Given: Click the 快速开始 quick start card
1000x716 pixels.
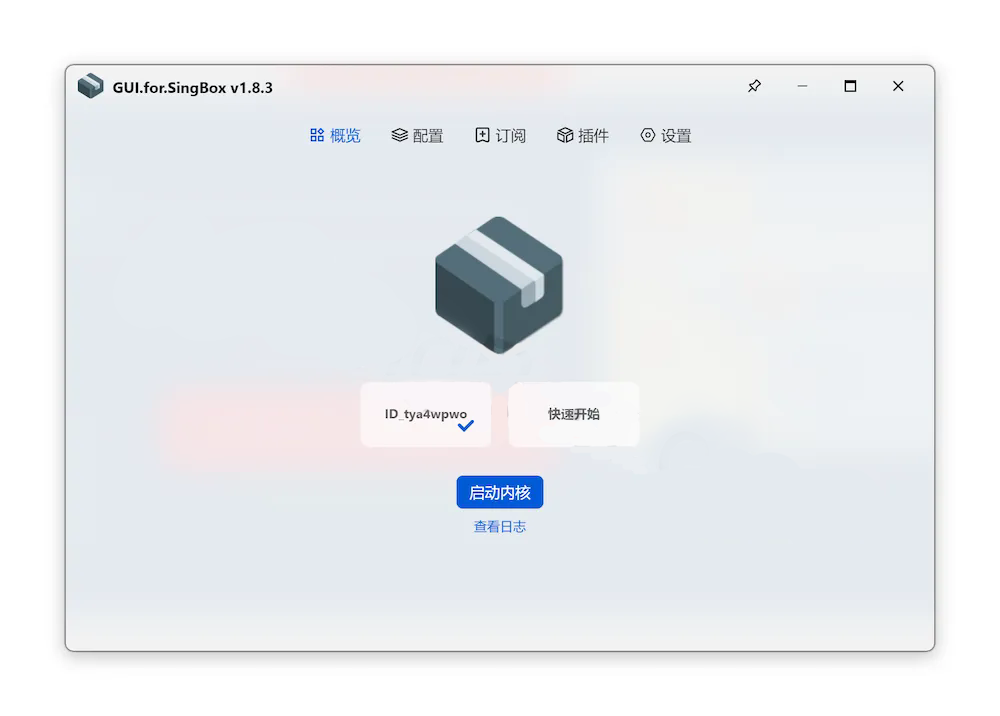Looking at the screenshot, I should (x=573, y=414).
